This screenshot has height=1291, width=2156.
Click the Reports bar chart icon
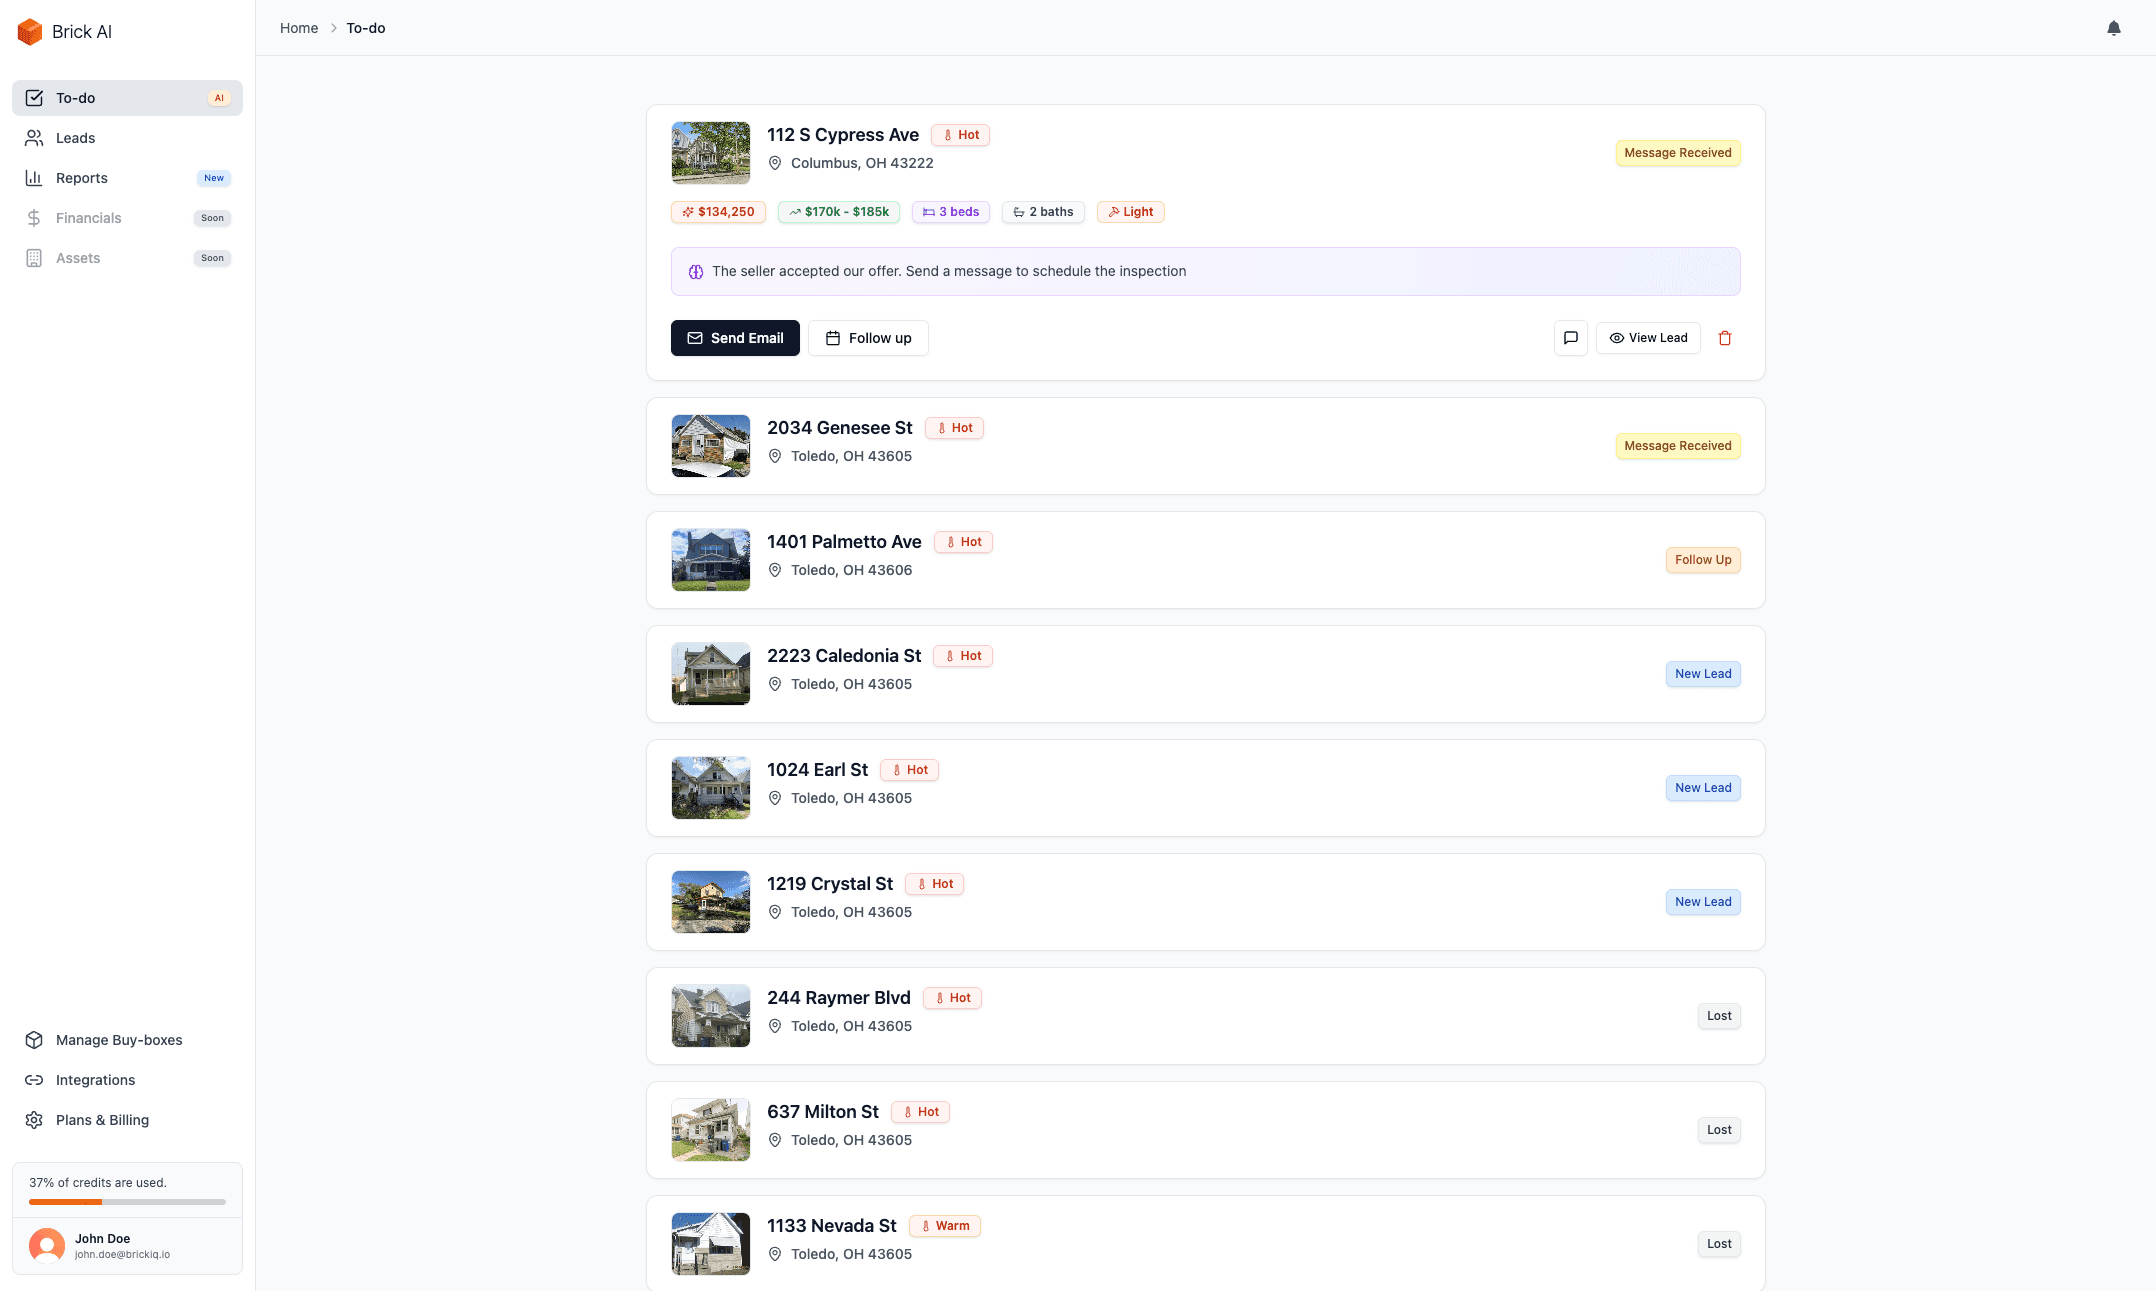pos(34,178)
